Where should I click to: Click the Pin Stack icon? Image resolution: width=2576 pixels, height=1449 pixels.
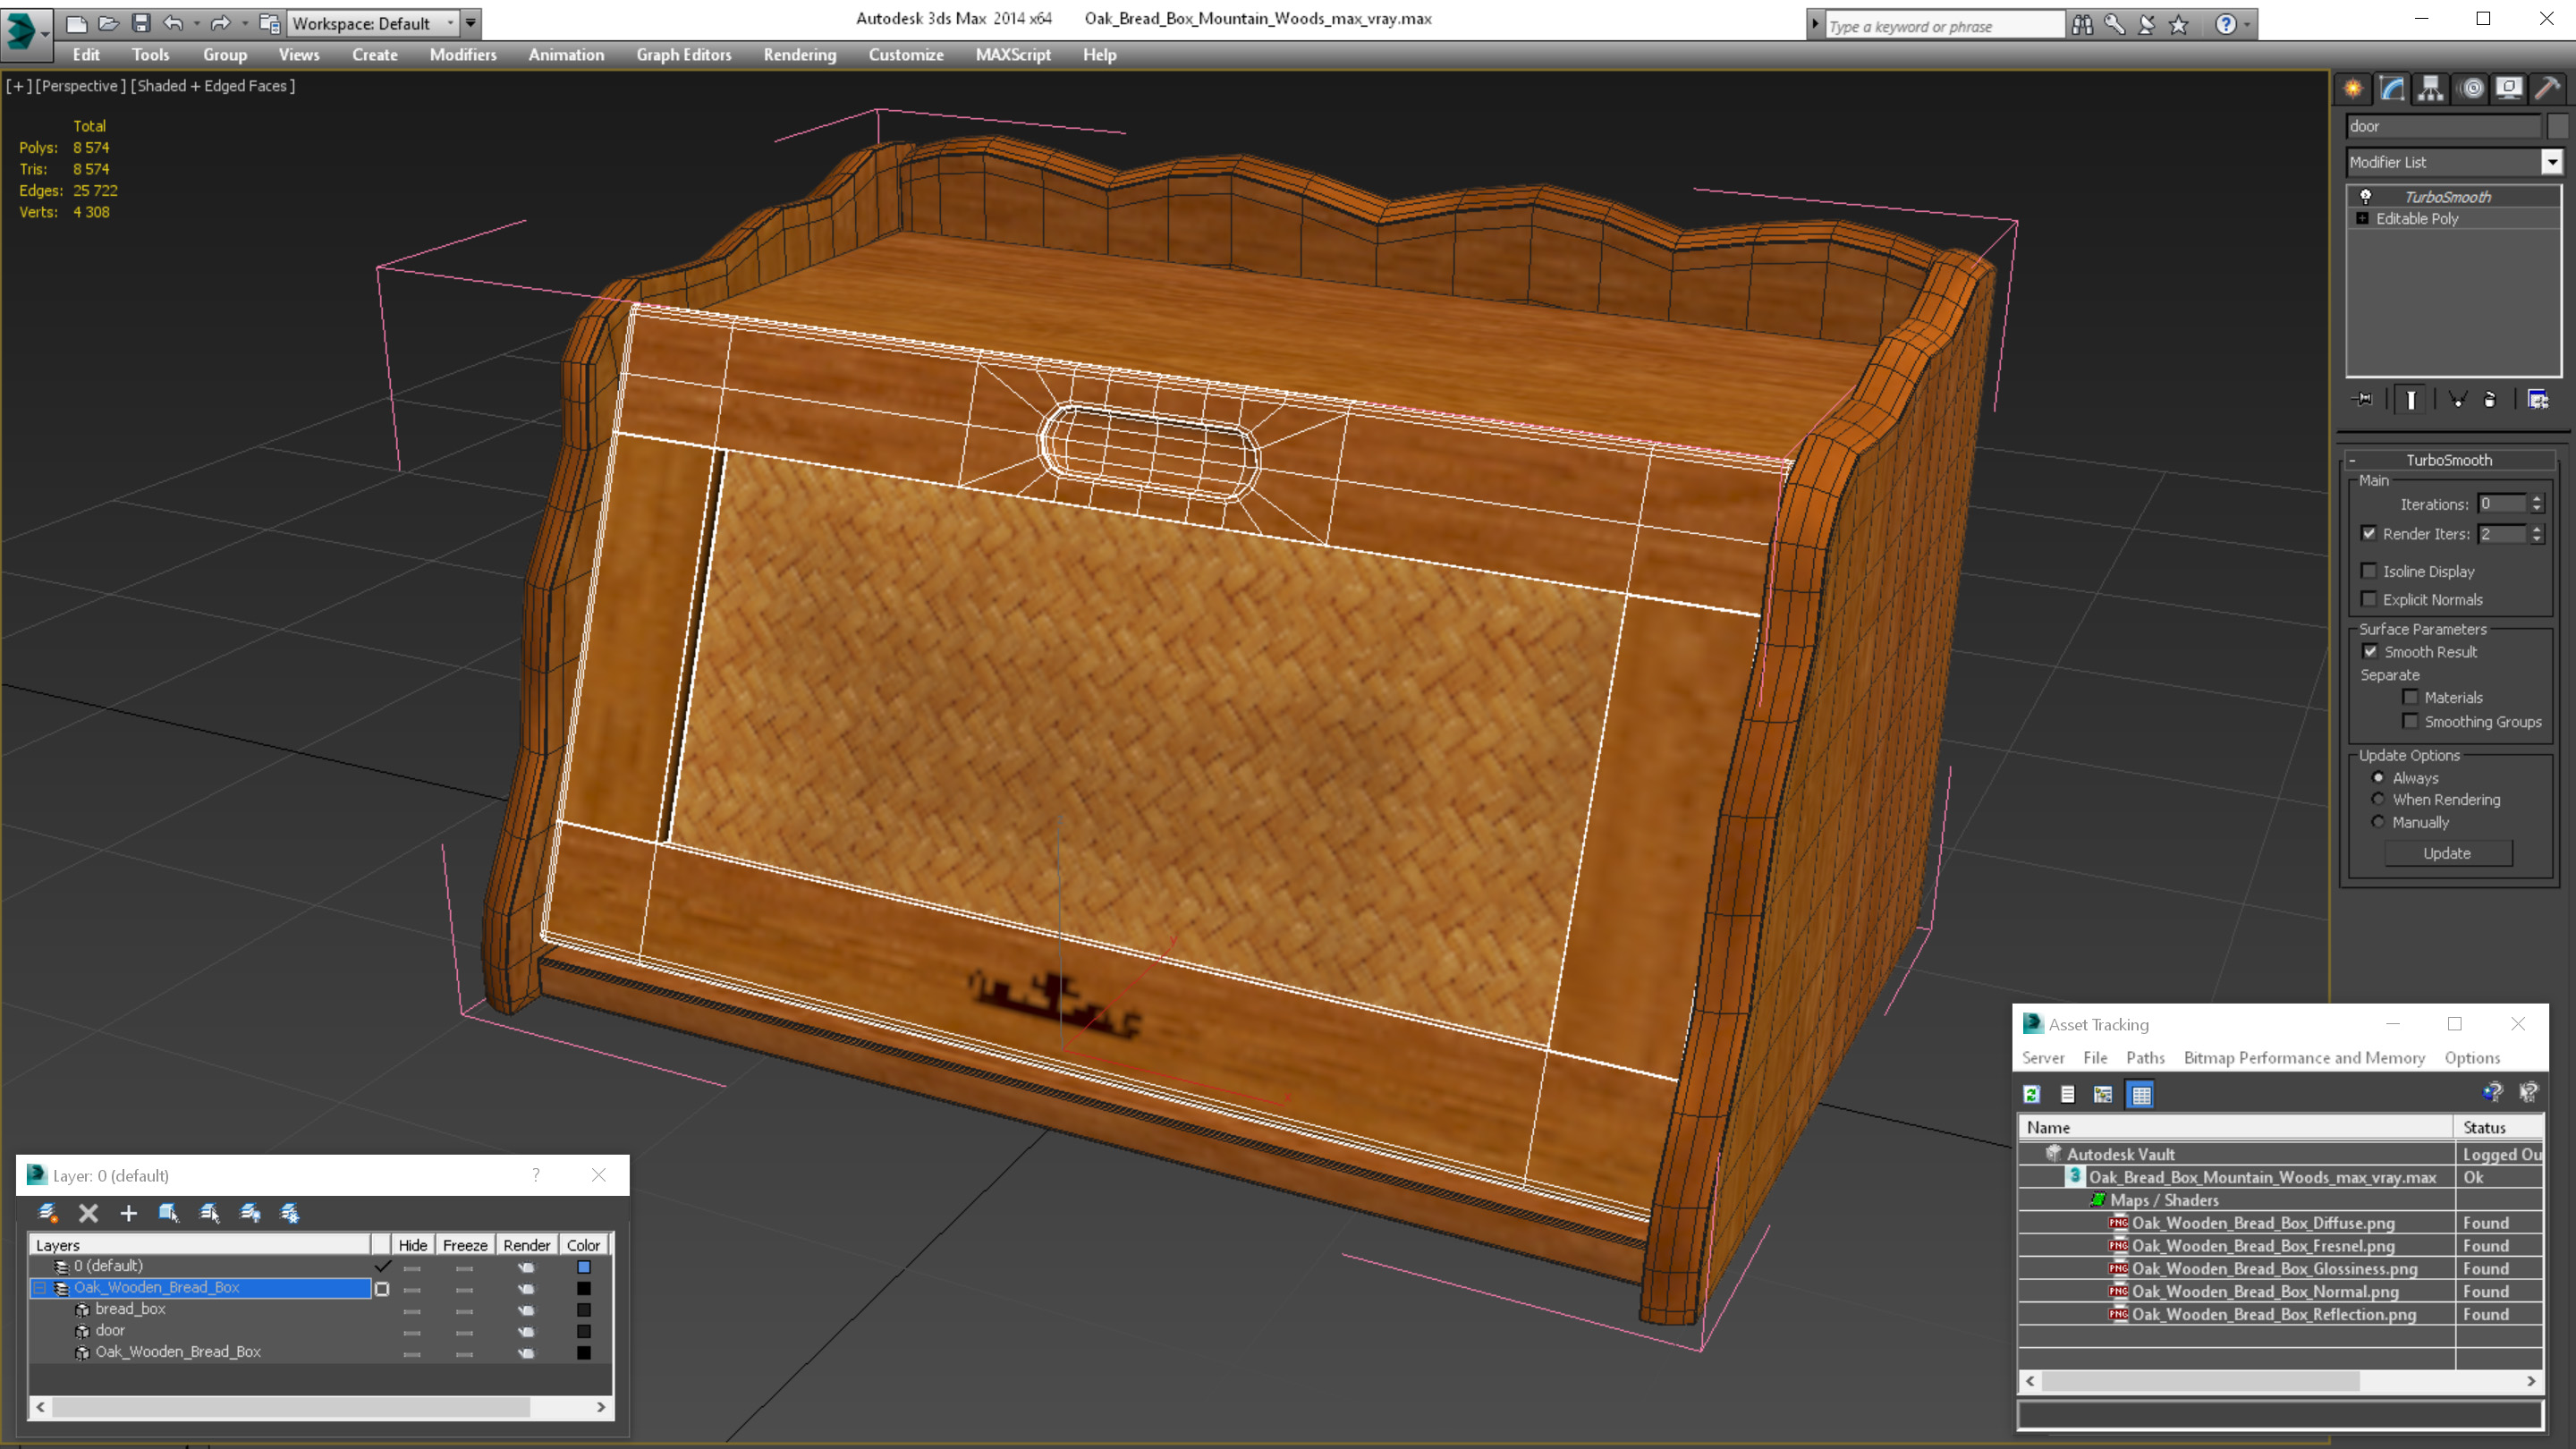(x=2364, y=399)
